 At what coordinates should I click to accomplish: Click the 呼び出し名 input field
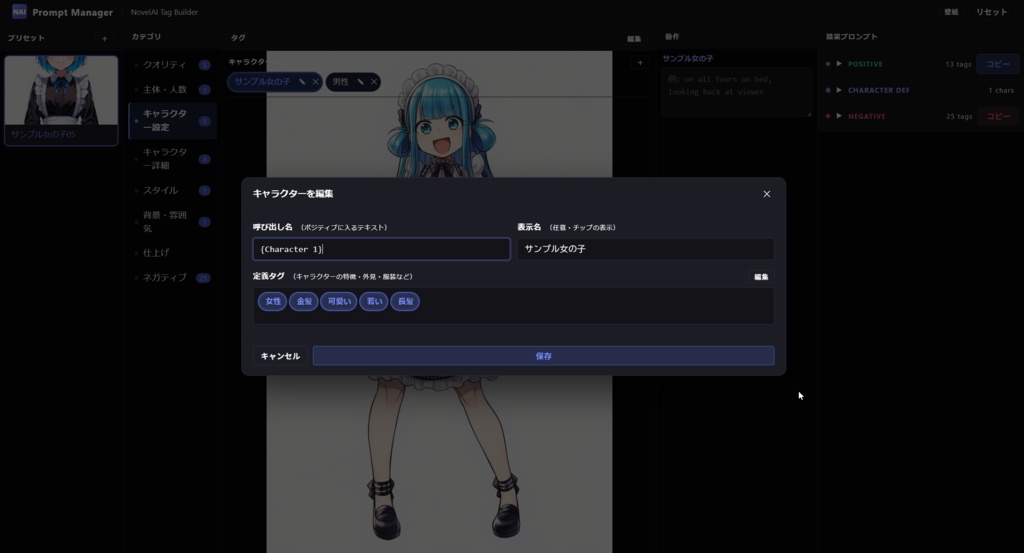381,249
